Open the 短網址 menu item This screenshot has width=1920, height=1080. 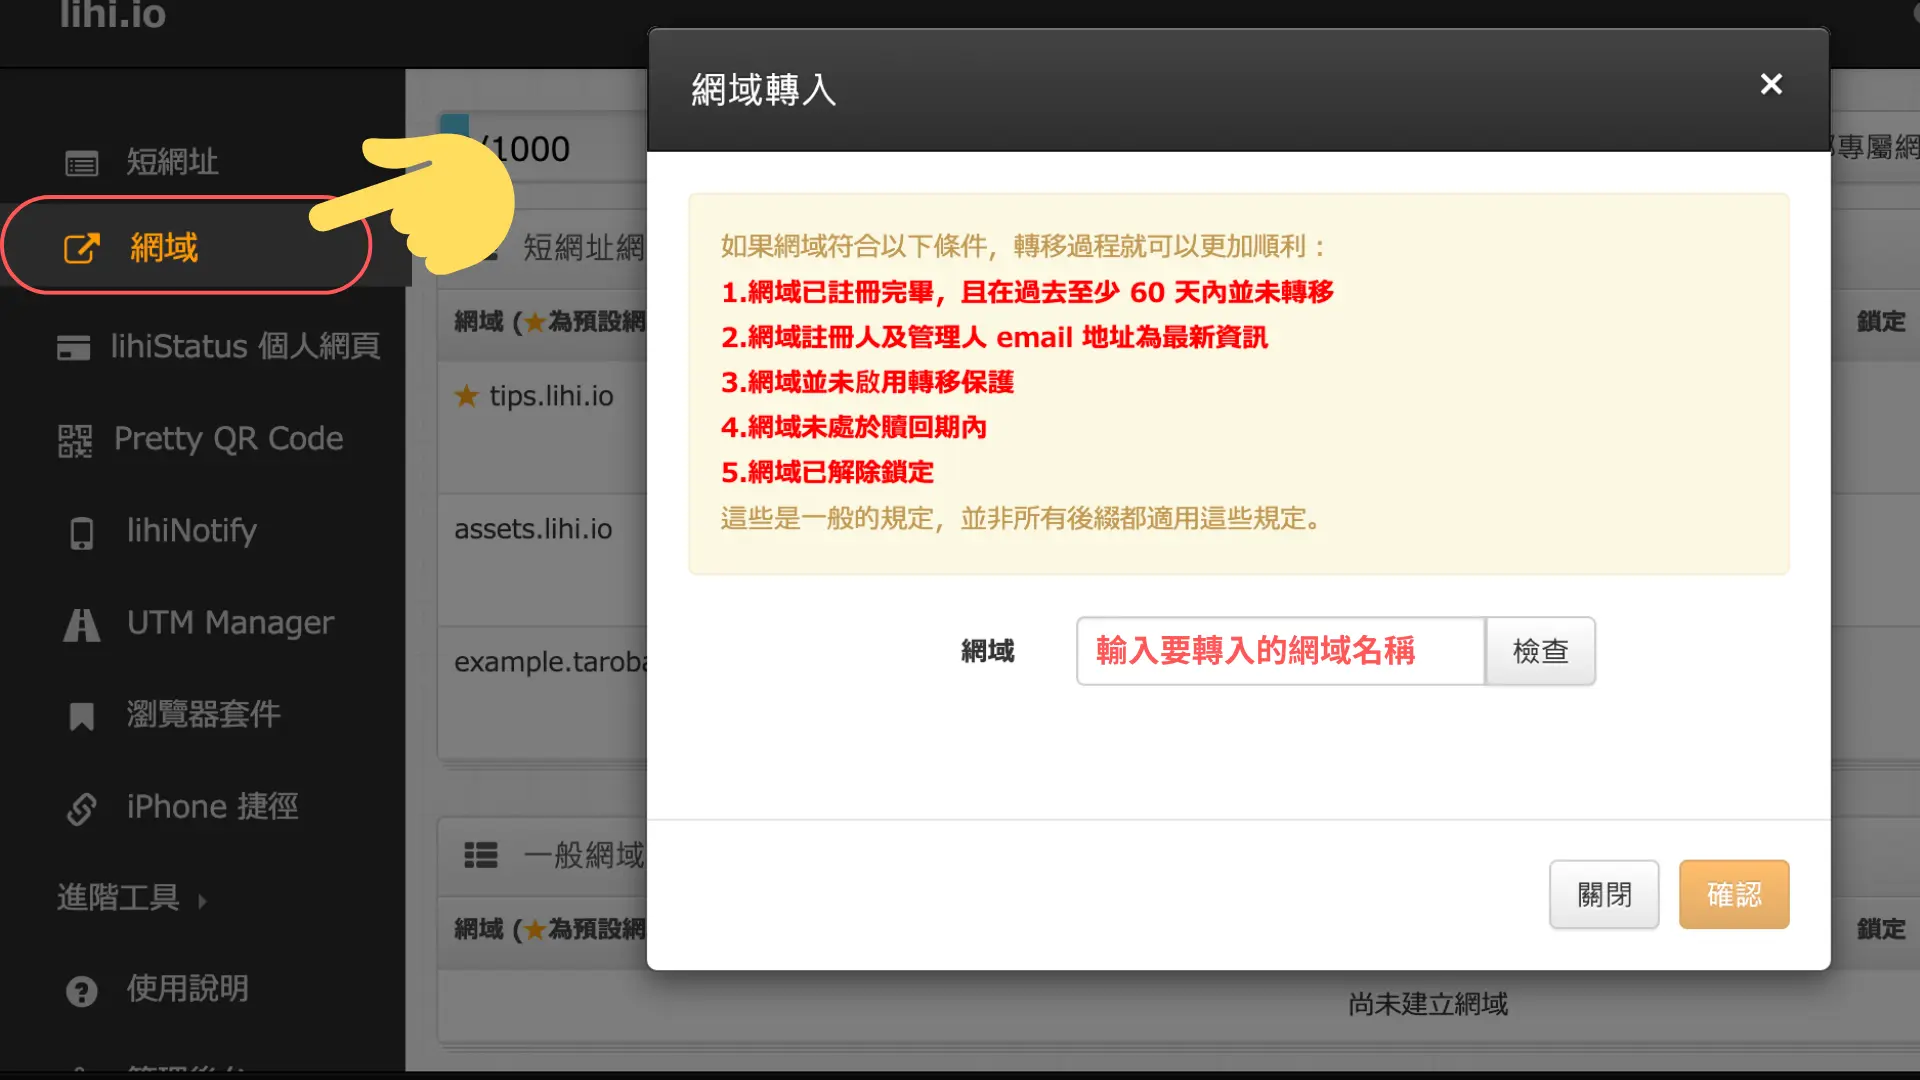point(172,162)
